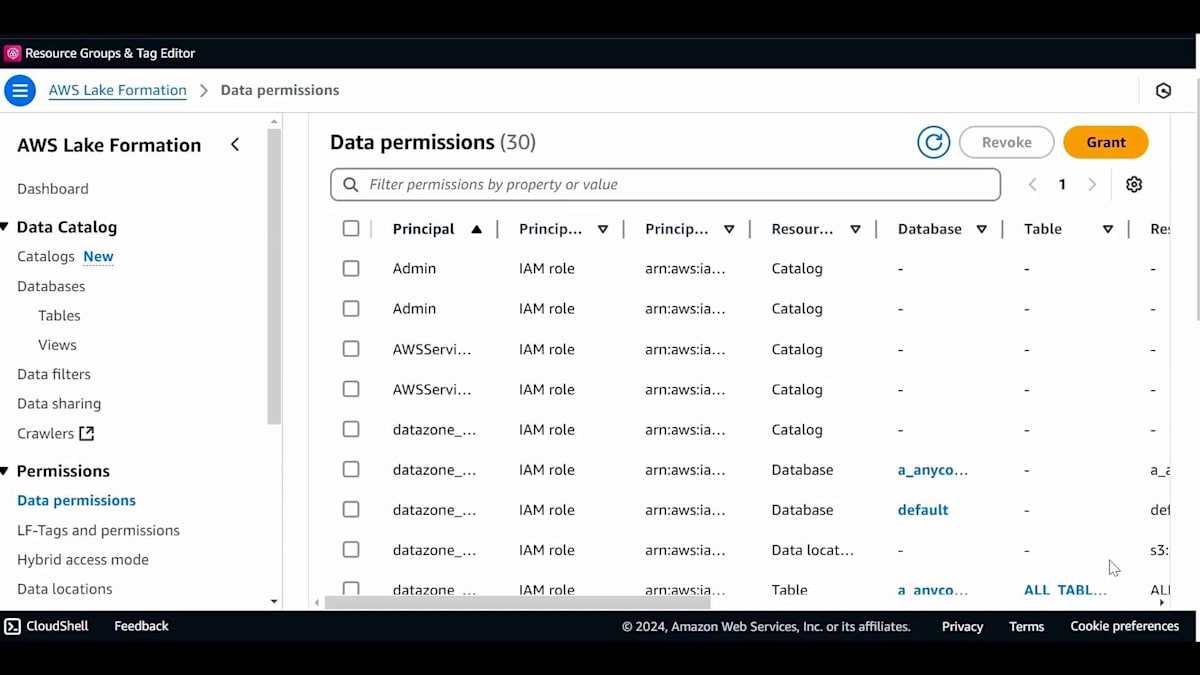Screen dimensions: 1200x675
Task: Open Data filters in sidebar
Action: (54, 374)
